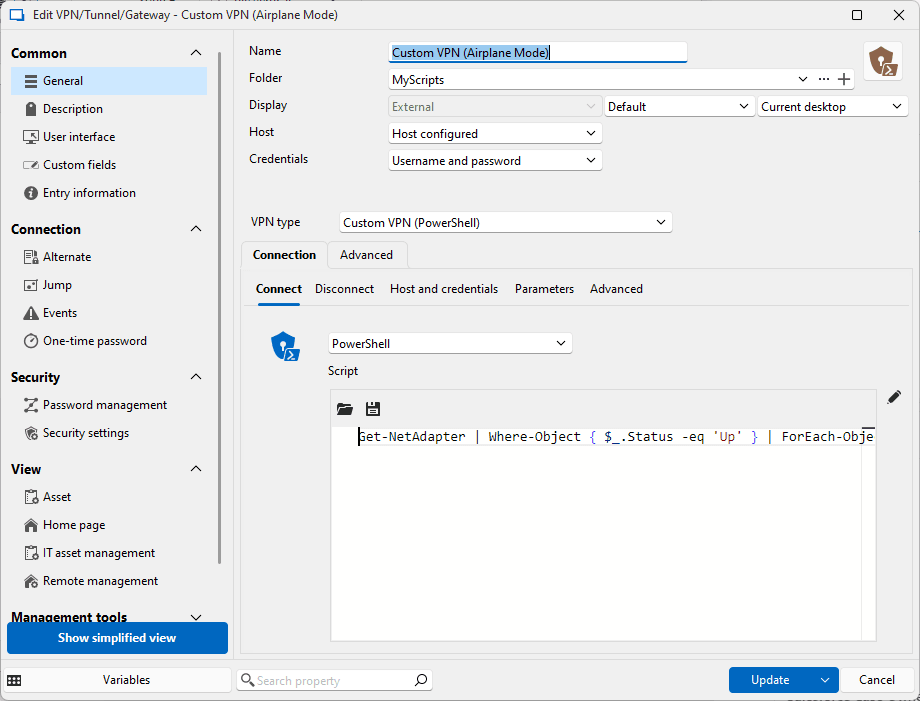Open One-time password in the sidebar
Viewport: 920px width, 701px height.
pyautogui.click(x=94, y=341)
